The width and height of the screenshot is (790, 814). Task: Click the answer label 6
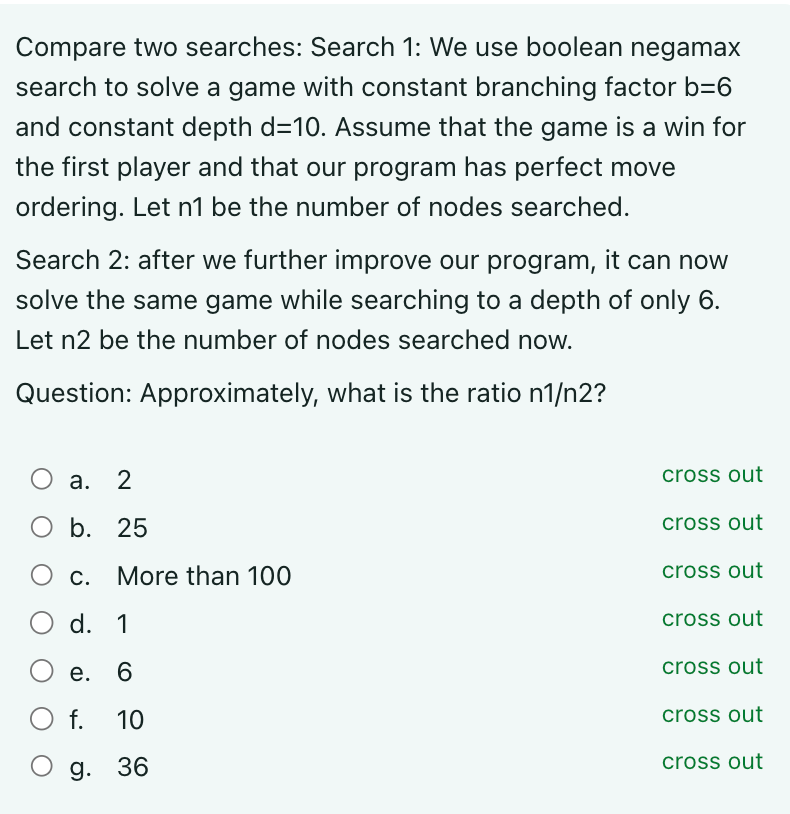[x=124, y=671]
